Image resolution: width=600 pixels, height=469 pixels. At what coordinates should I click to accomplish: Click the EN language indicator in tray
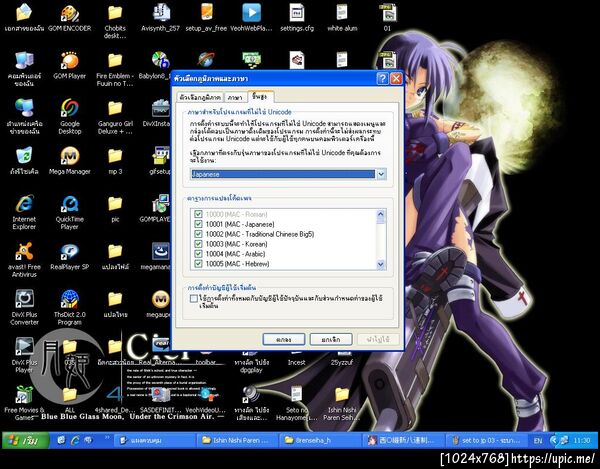tap(538, 441)
